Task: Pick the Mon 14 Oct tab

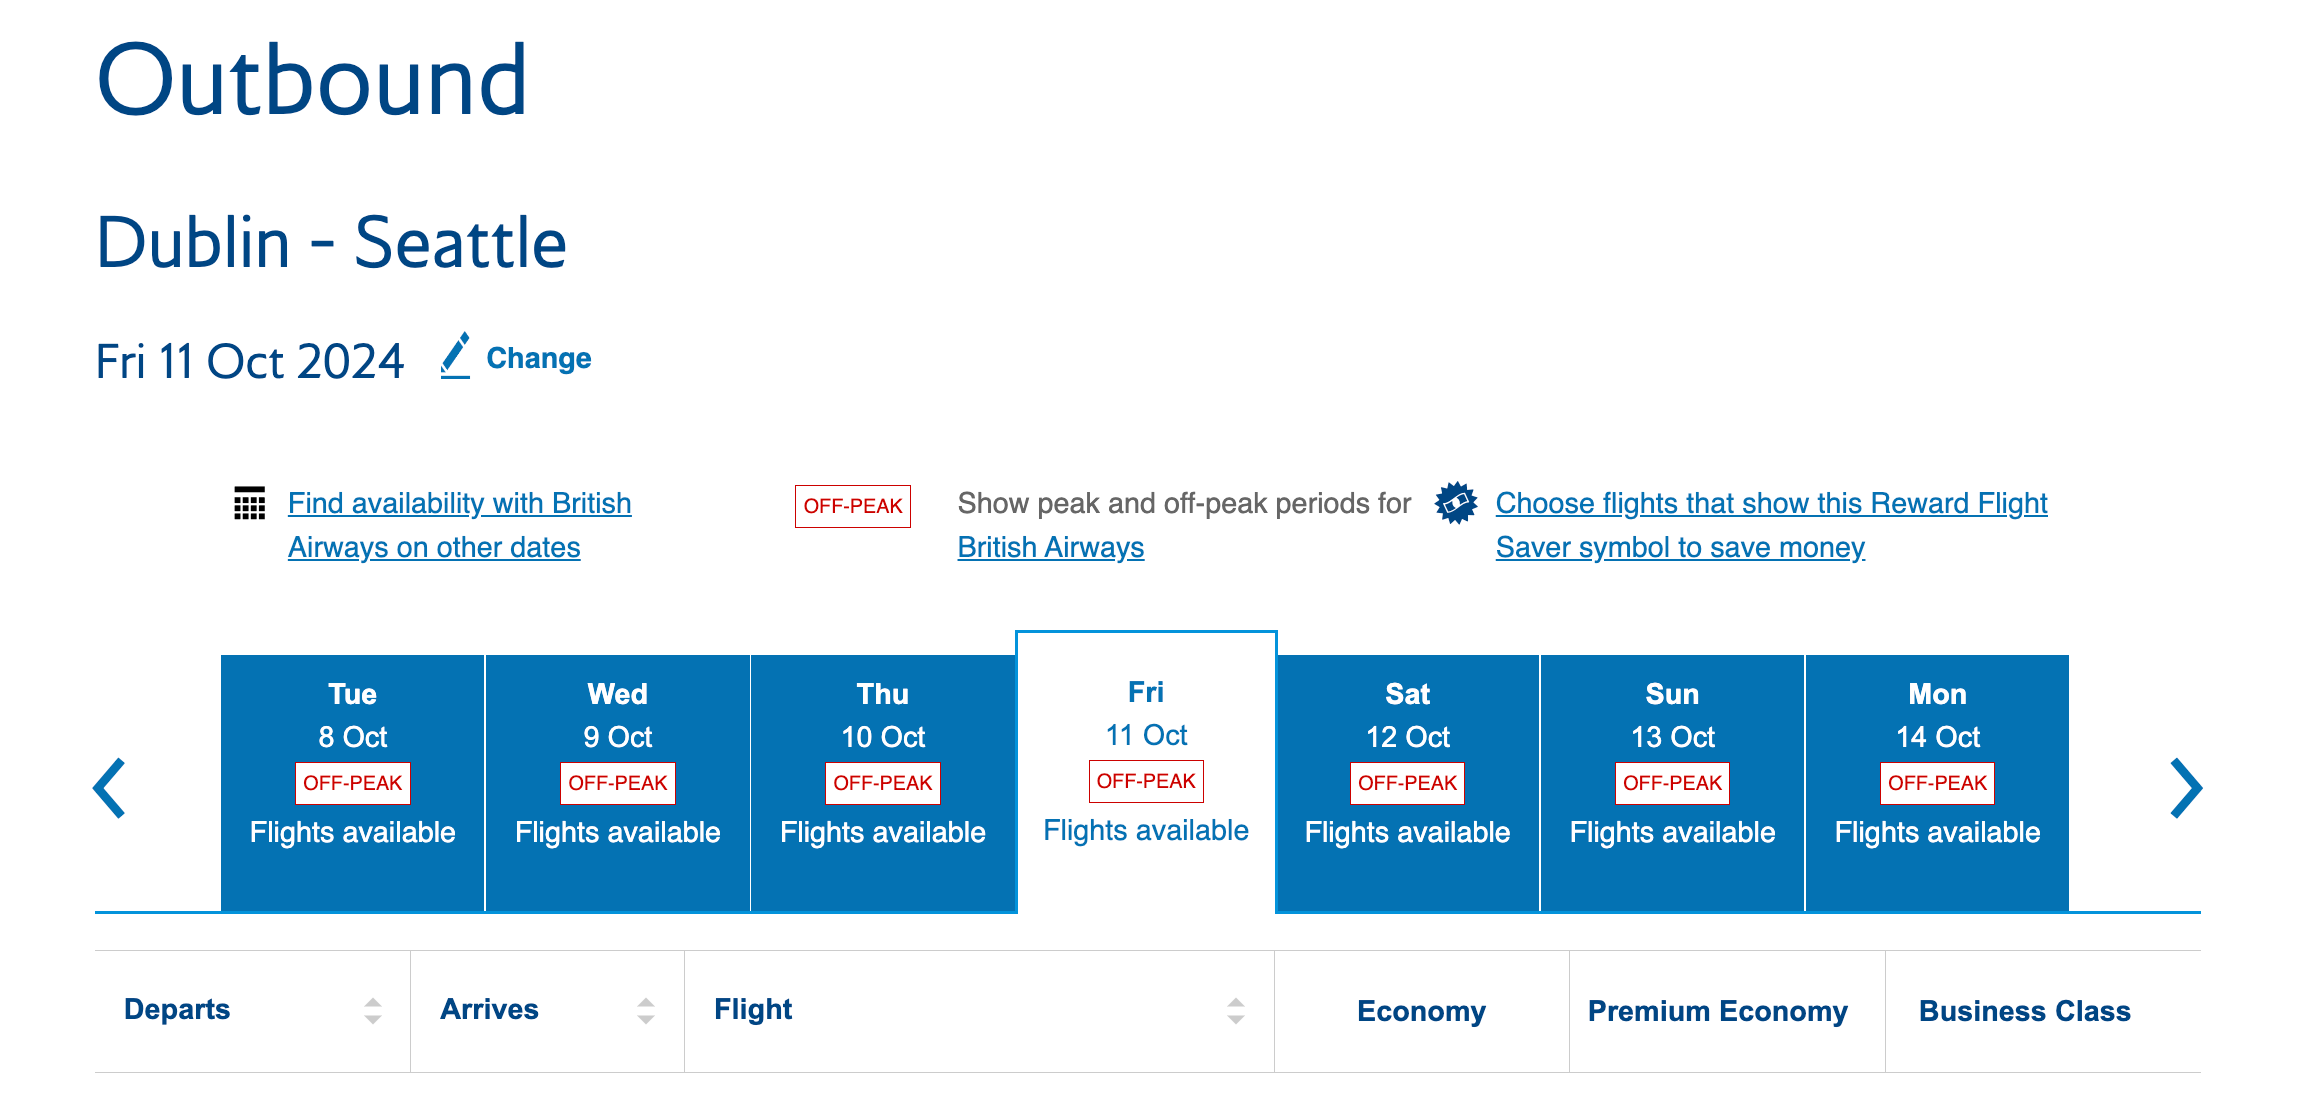Action: click(x=1937, y=782)
